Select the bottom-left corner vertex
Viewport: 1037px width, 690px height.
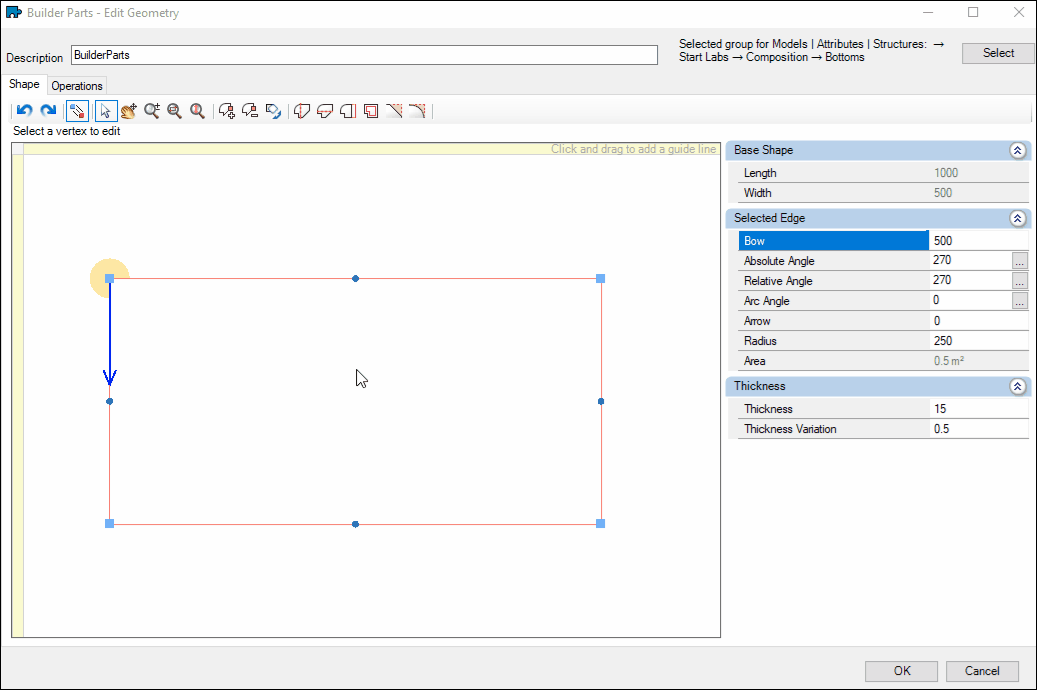(x=110, y=523)
